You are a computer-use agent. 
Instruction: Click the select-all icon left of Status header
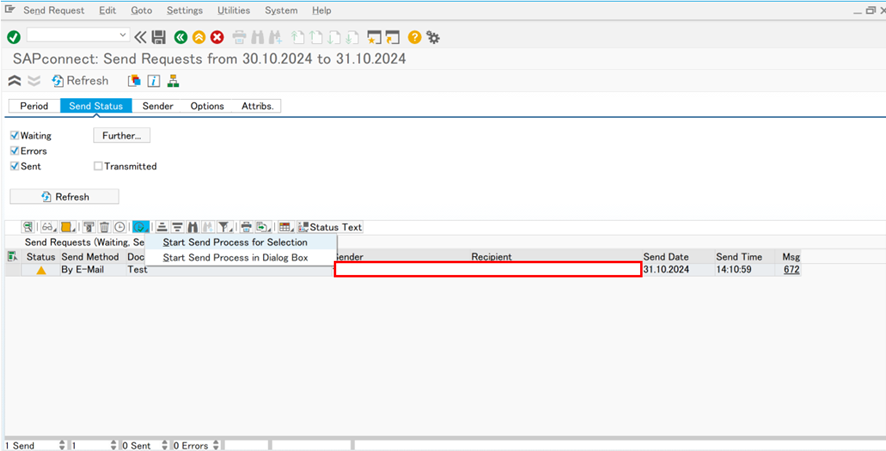[x=11, y=257]
